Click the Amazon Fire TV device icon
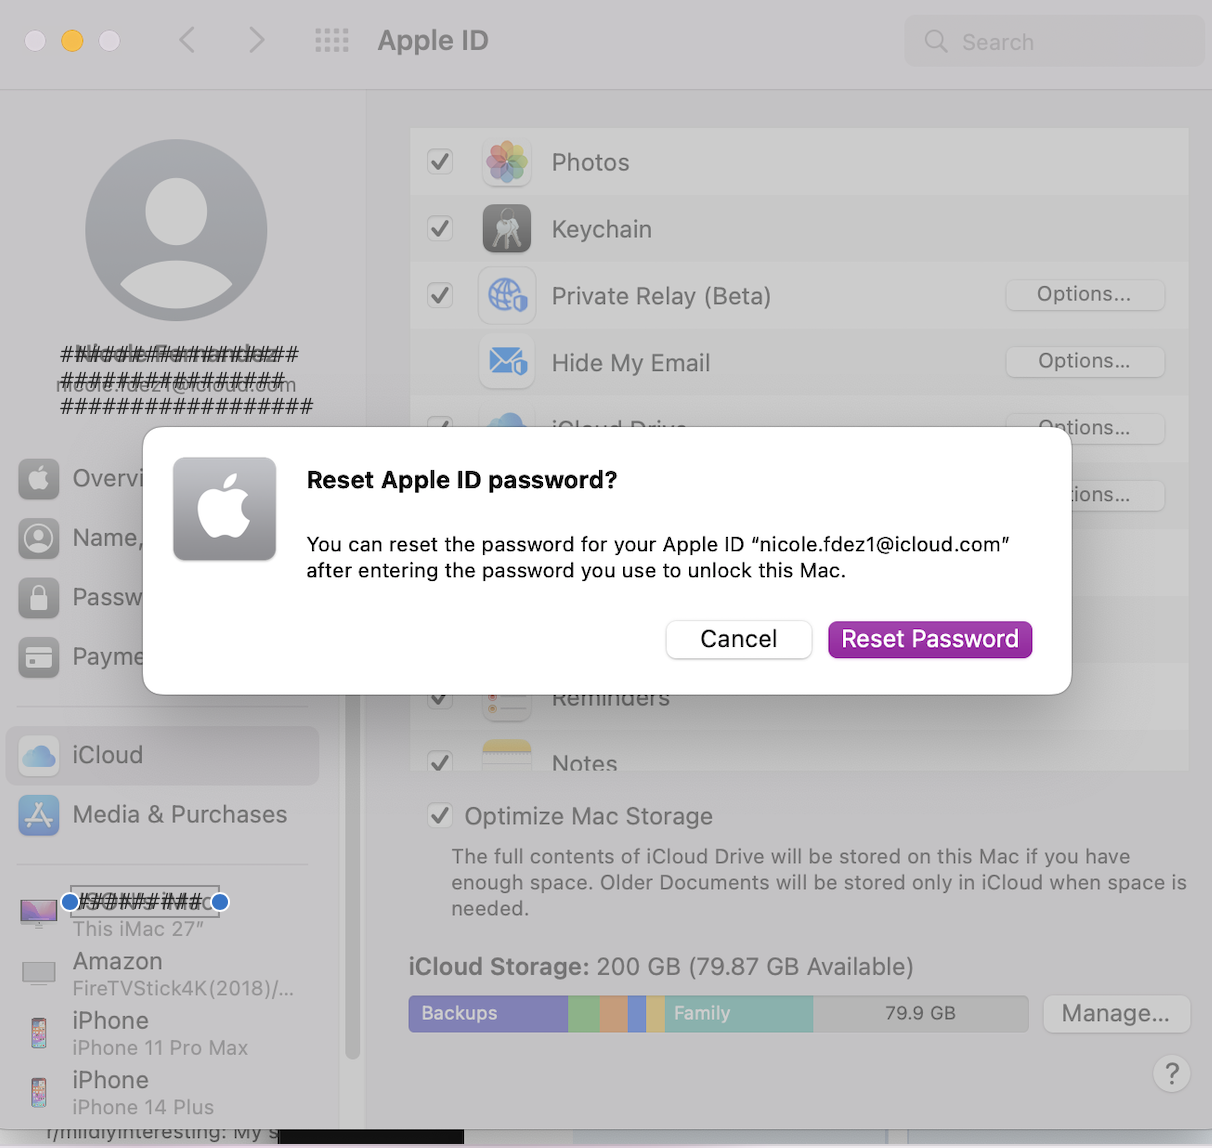 point(39,973)
